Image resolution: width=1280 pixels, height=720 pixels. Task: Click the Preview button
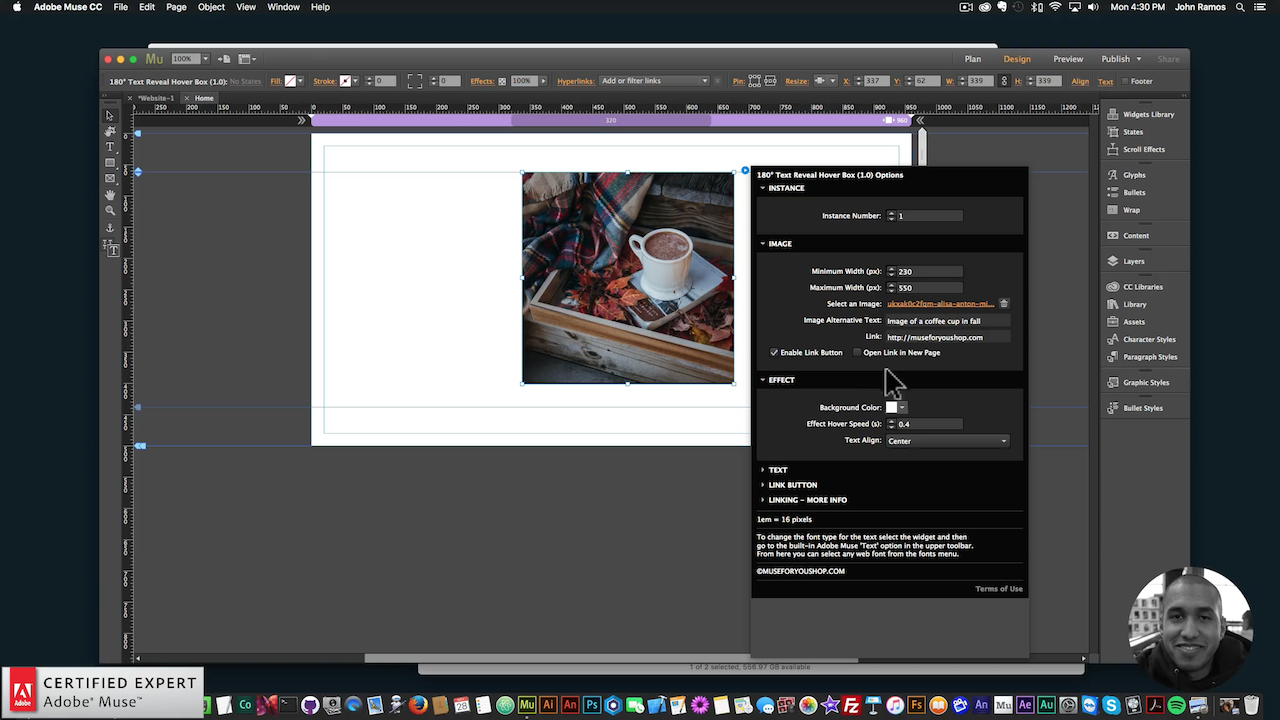click(x=1068, y=59)
